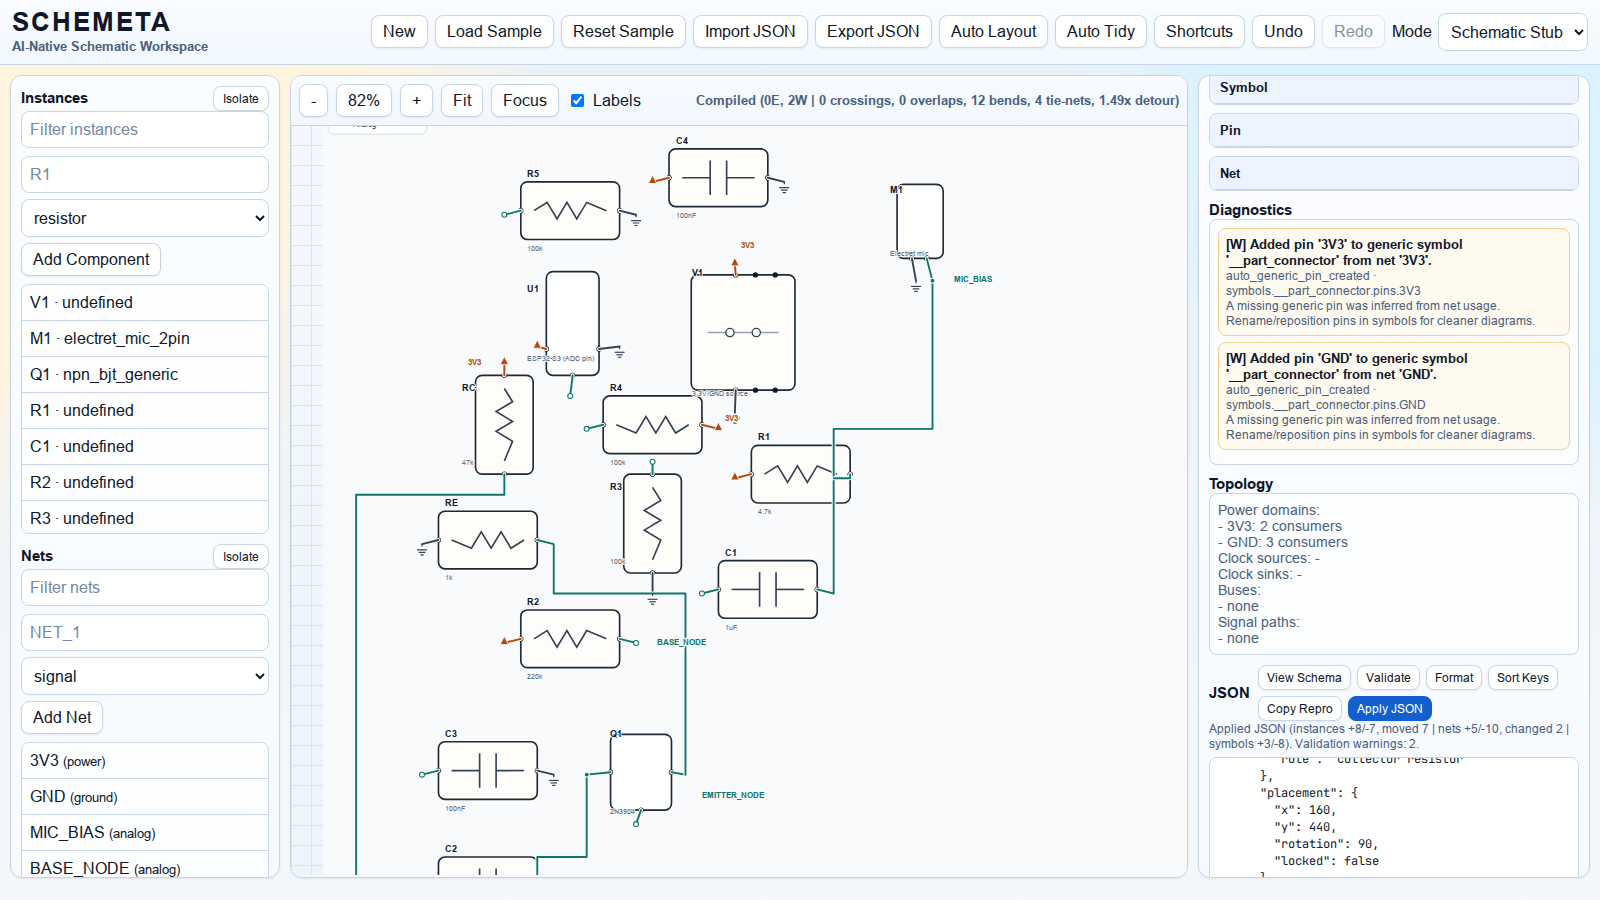Select the RE resistor symbol
1600x900 pixels.
click(x=488, y=540)
